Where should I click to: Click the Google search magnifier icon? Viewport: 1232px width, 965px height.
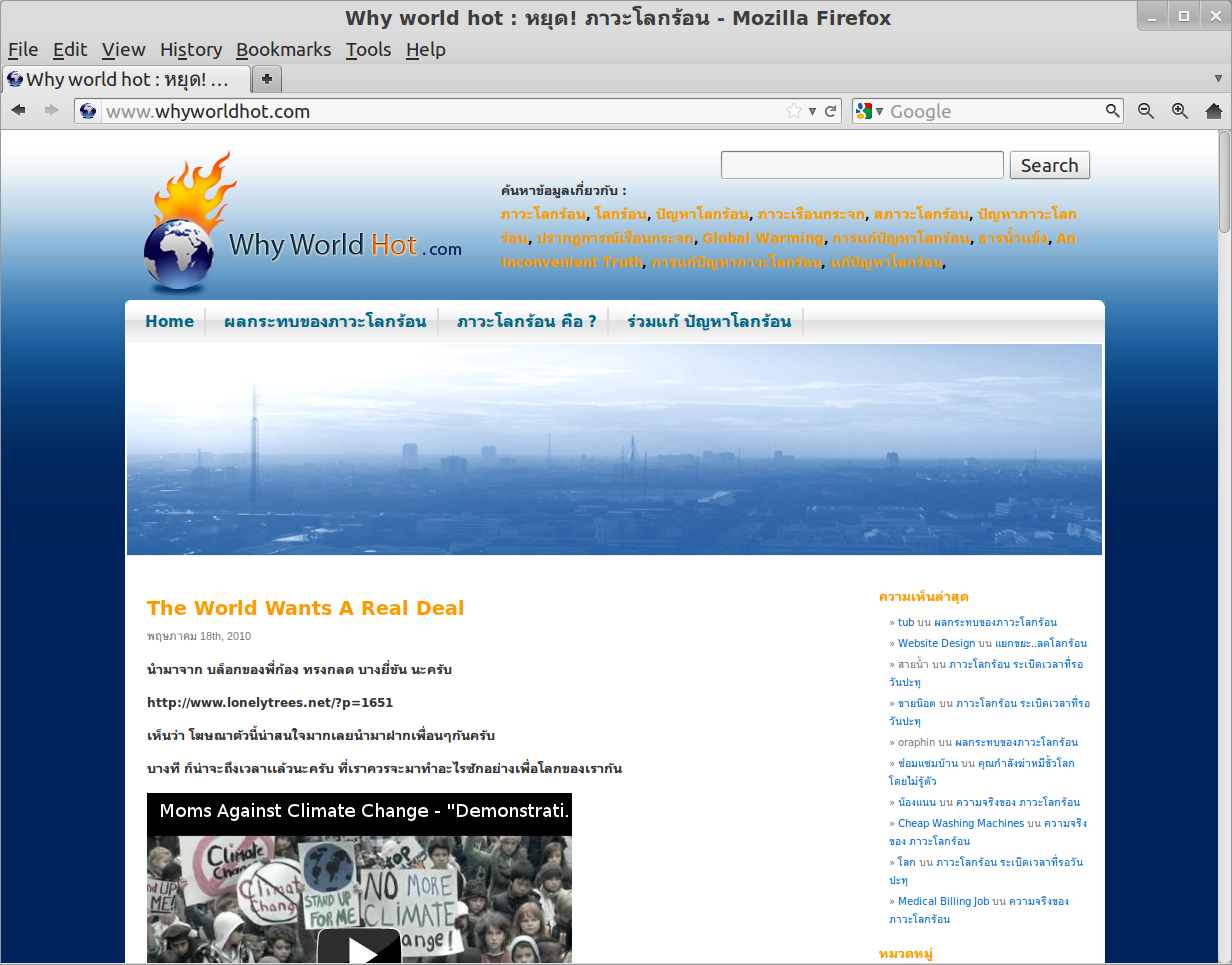click(x=1113, y=111)
